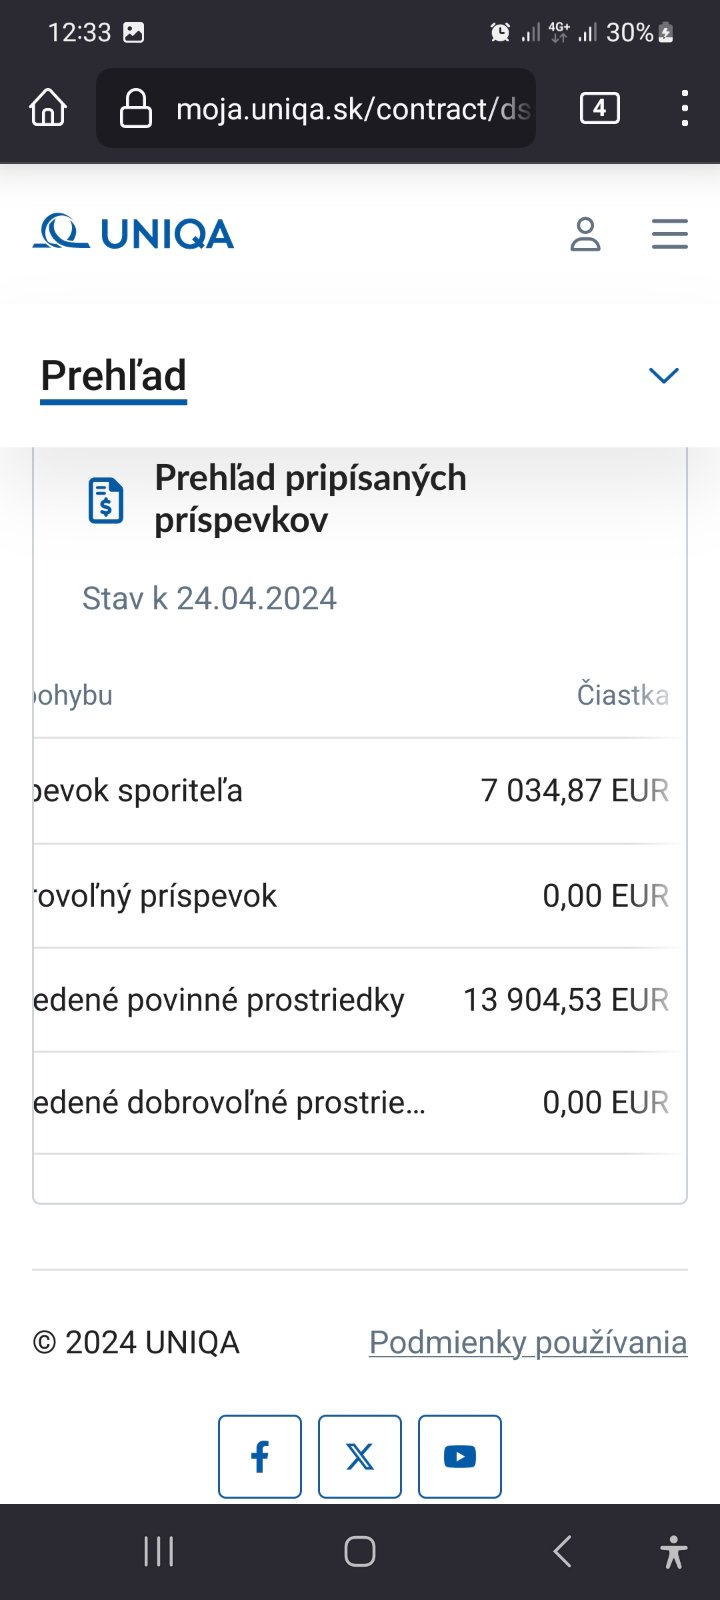The width and height of the screenshot is (720, 1600).
Task: Open Podmienky používania link
Action: pyautogui.click(x=528, y=1342)
